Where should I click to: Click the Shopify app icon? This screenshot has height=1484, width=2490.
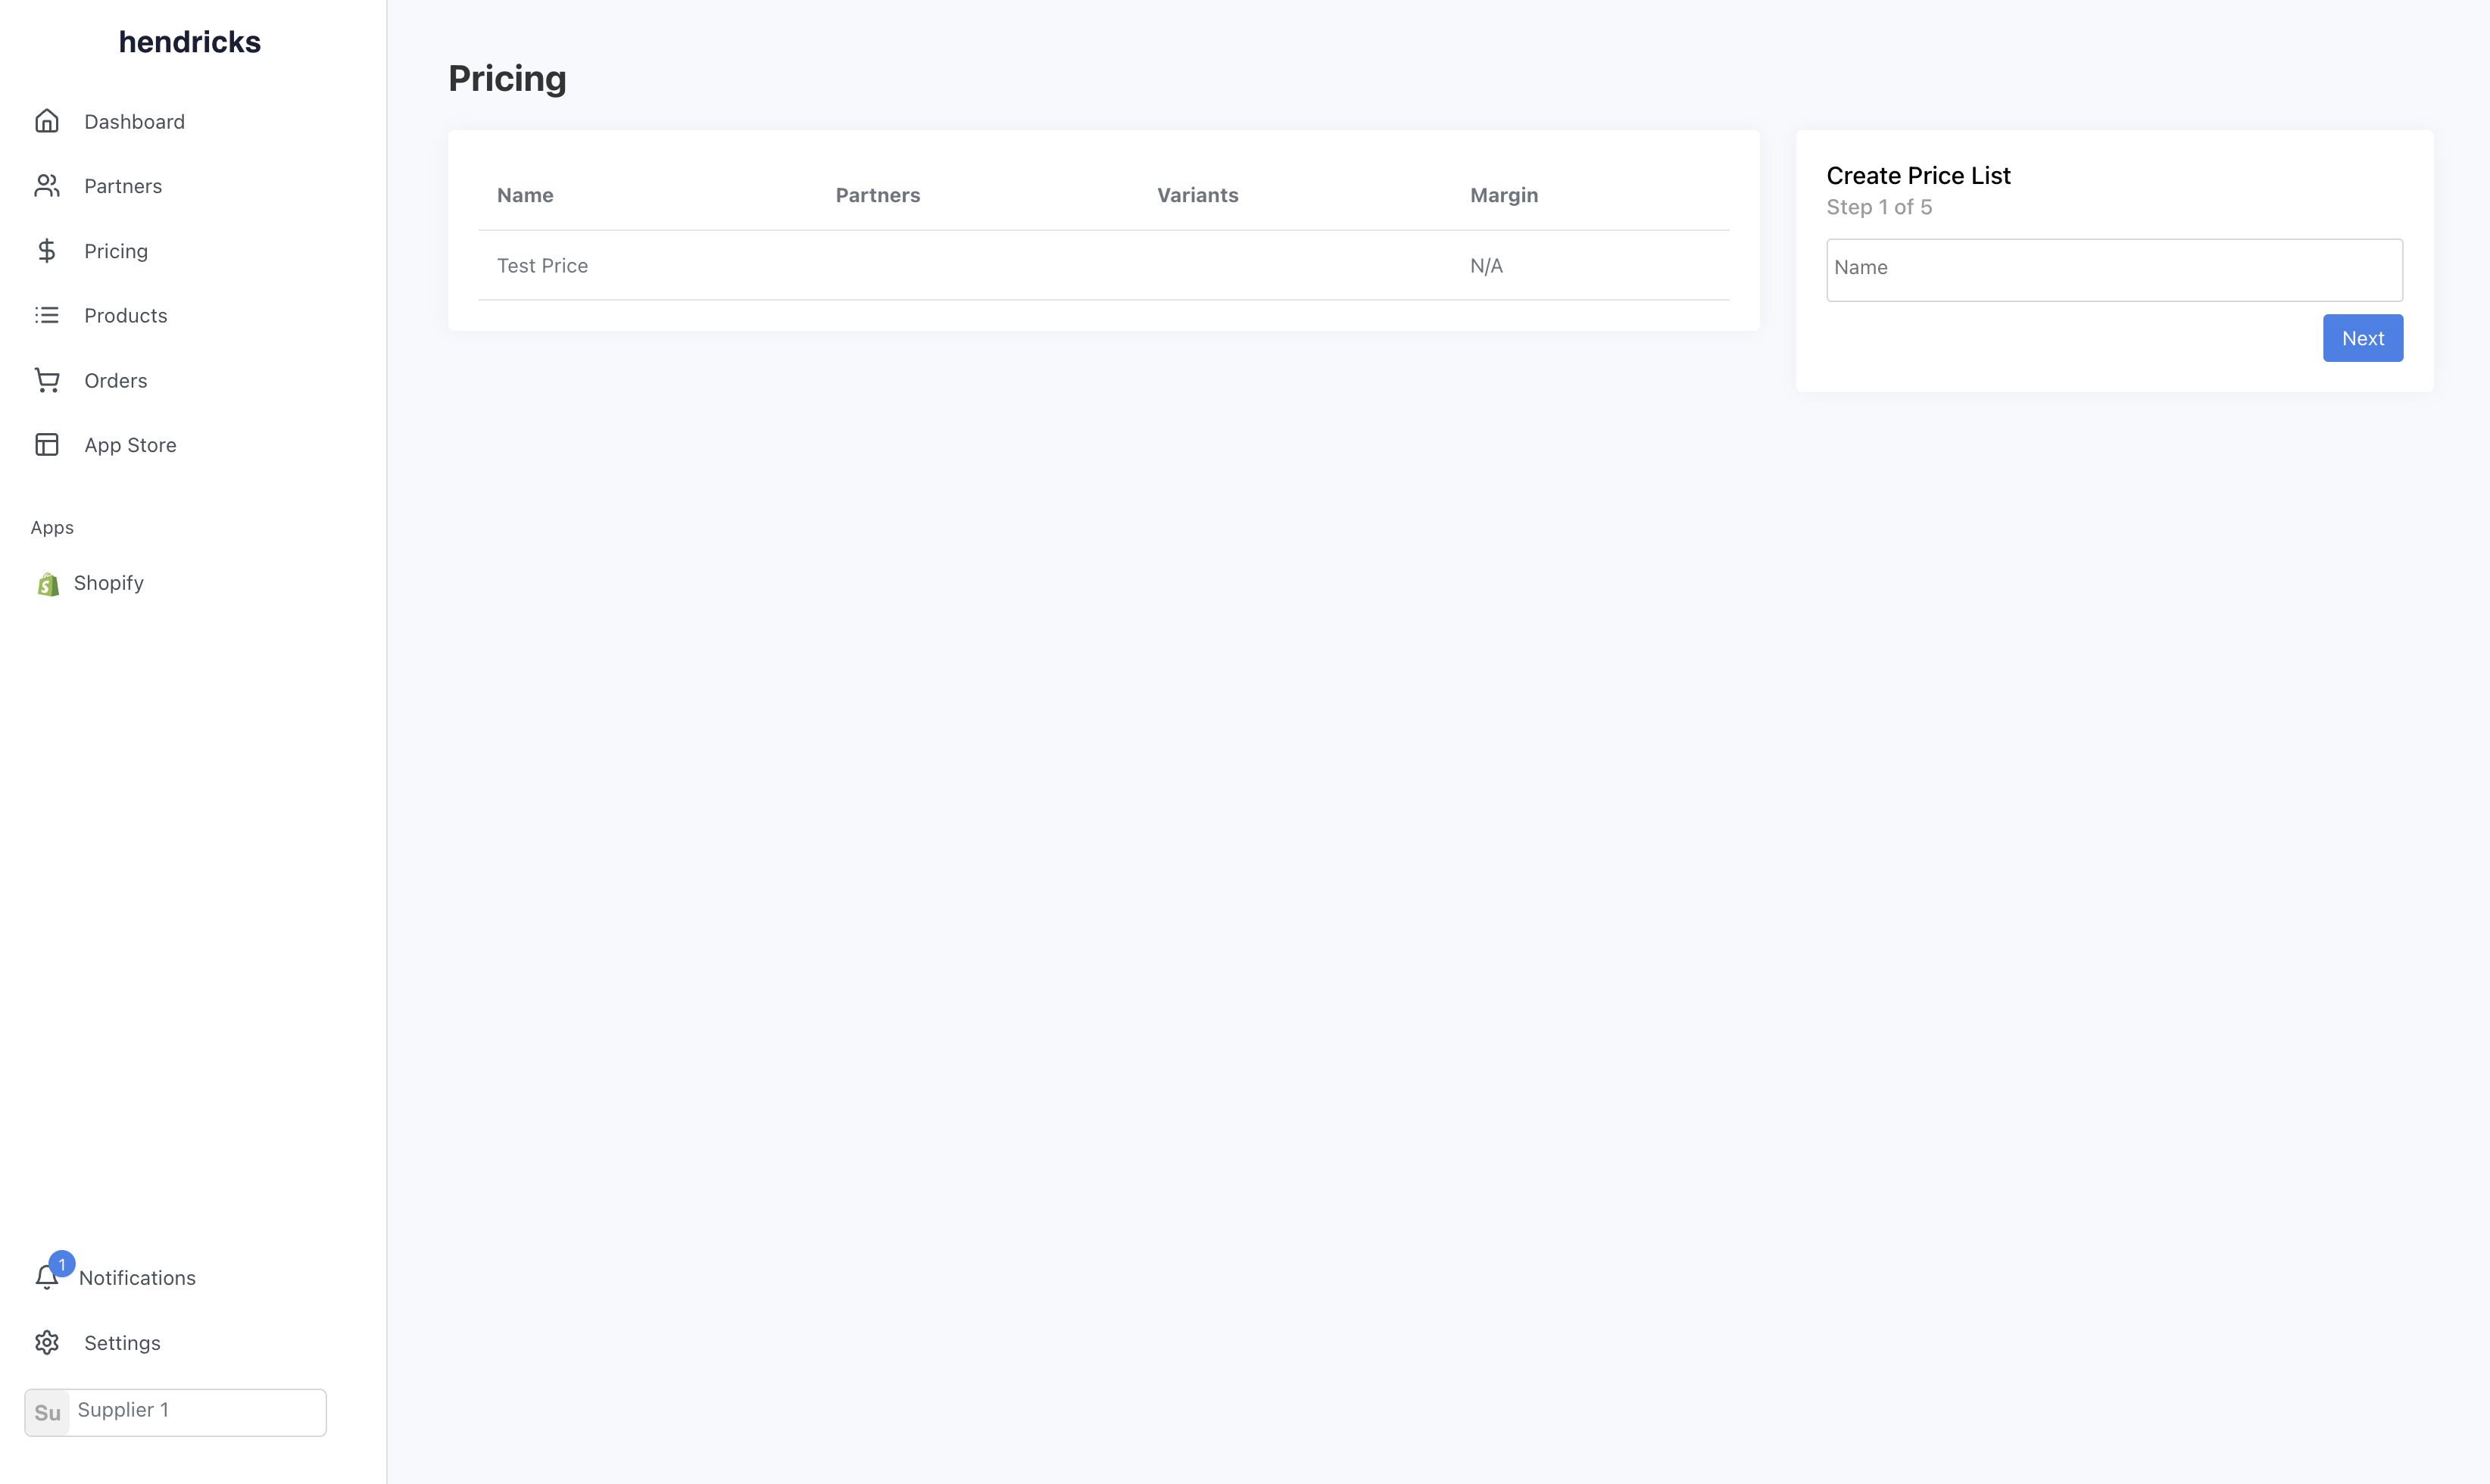(x=48, y=581)
